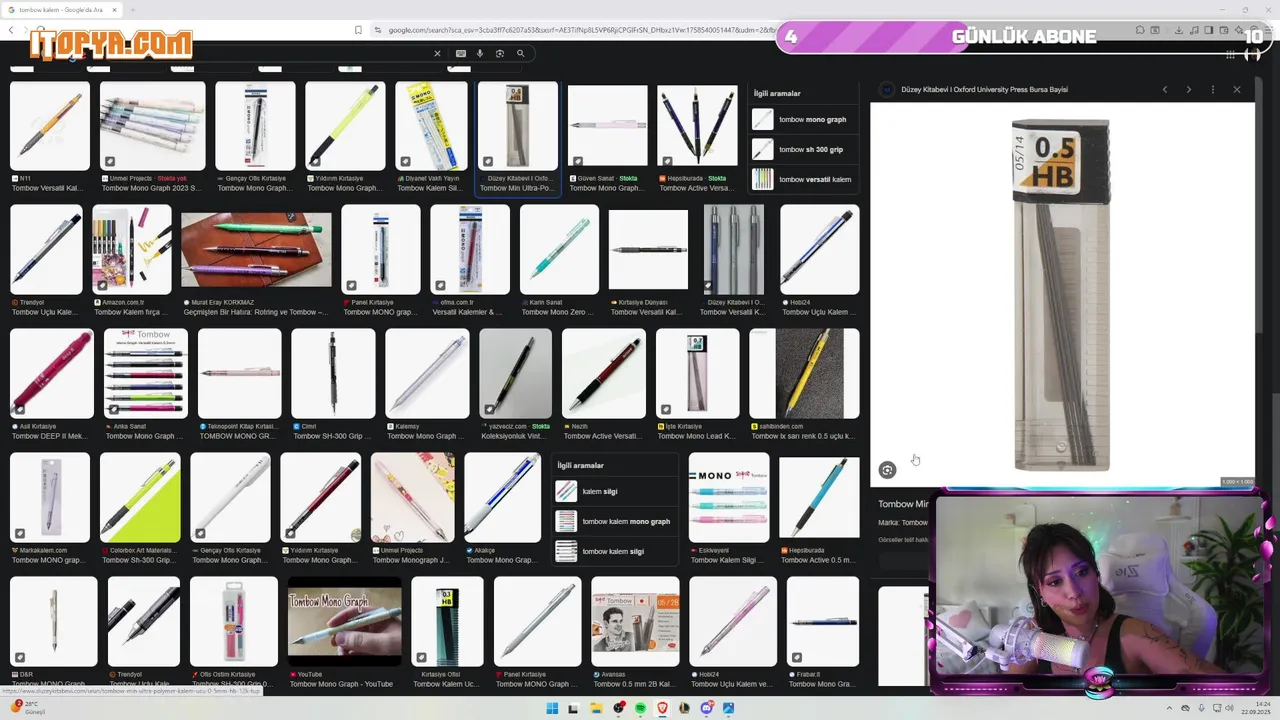
Task: Select related search 'tombow versatil kalem'
Action: coord(805,179)
